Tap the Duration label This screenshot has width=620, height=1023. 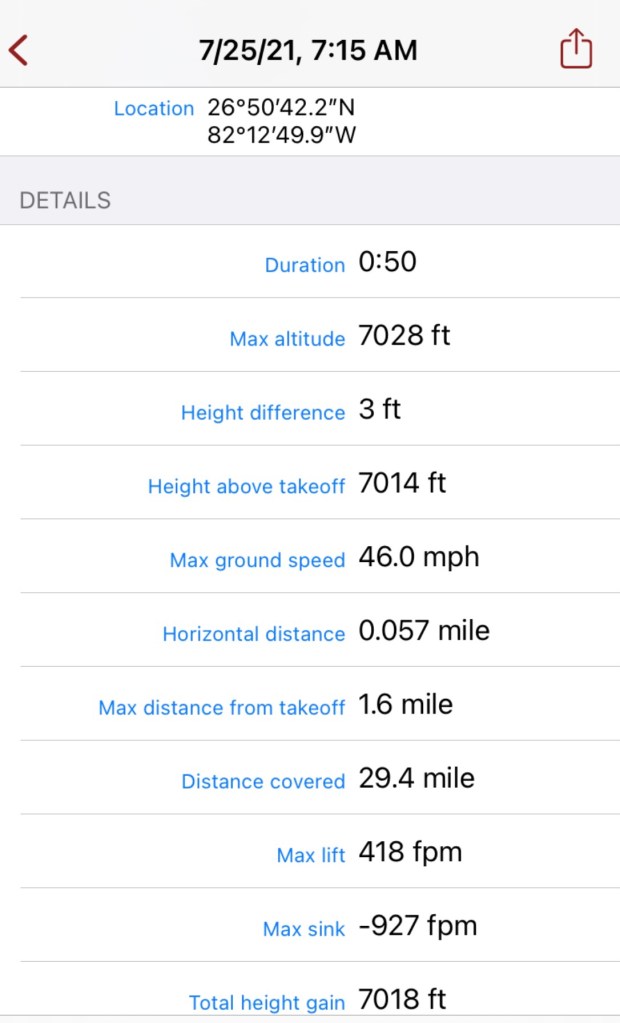(304, 265)
